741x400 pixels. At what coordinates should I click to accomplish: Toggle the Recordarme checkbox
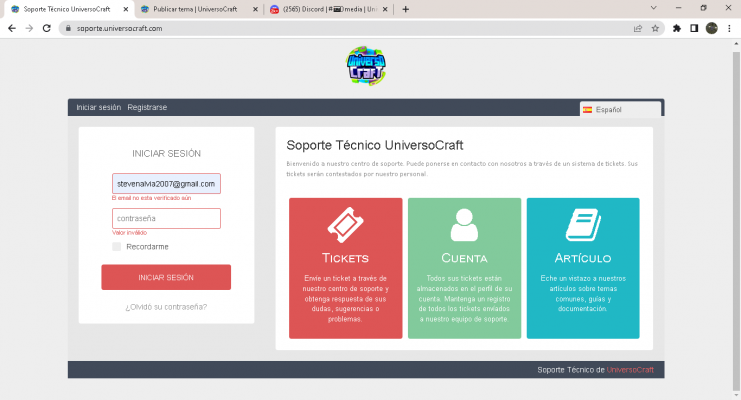tap(117, 246)
